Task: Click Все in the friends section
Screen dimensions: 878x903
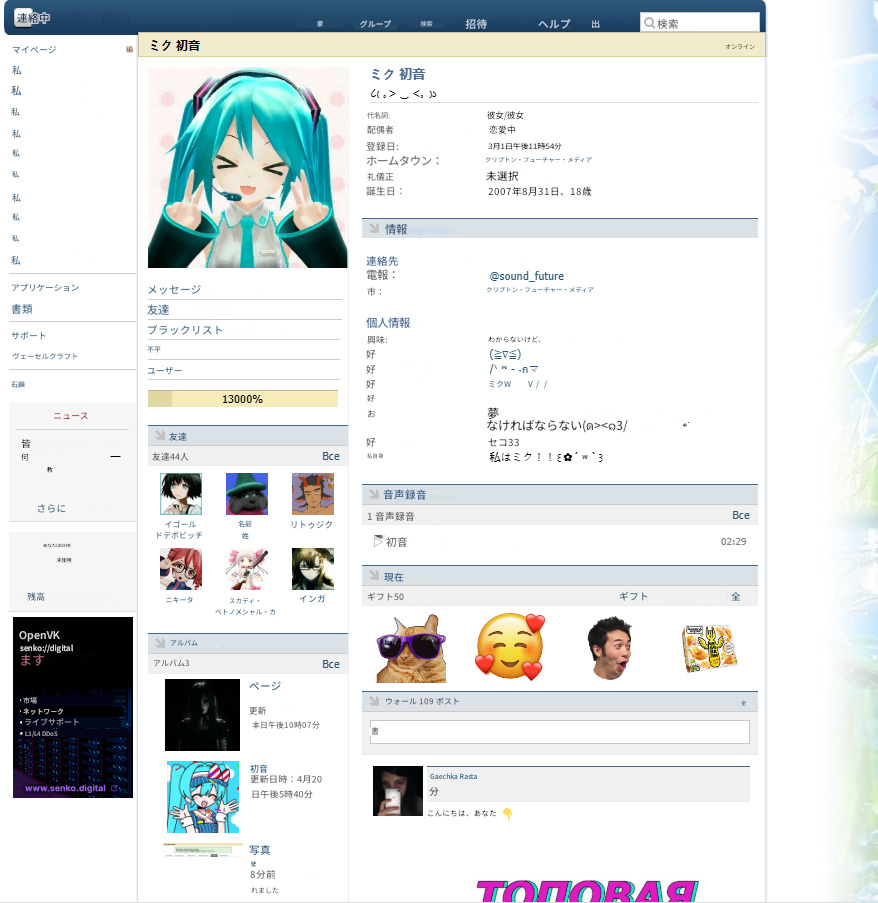Action: 331,456
